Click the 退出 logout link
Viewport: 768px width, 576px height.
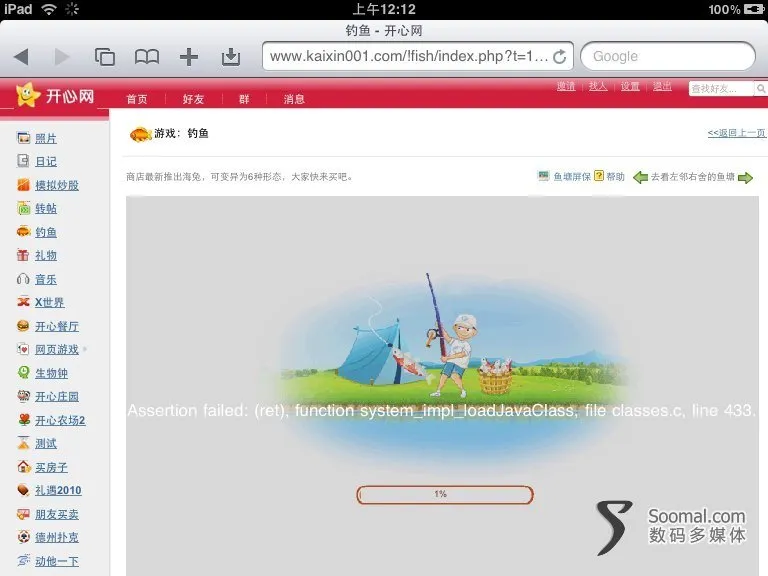pos(662,87)
